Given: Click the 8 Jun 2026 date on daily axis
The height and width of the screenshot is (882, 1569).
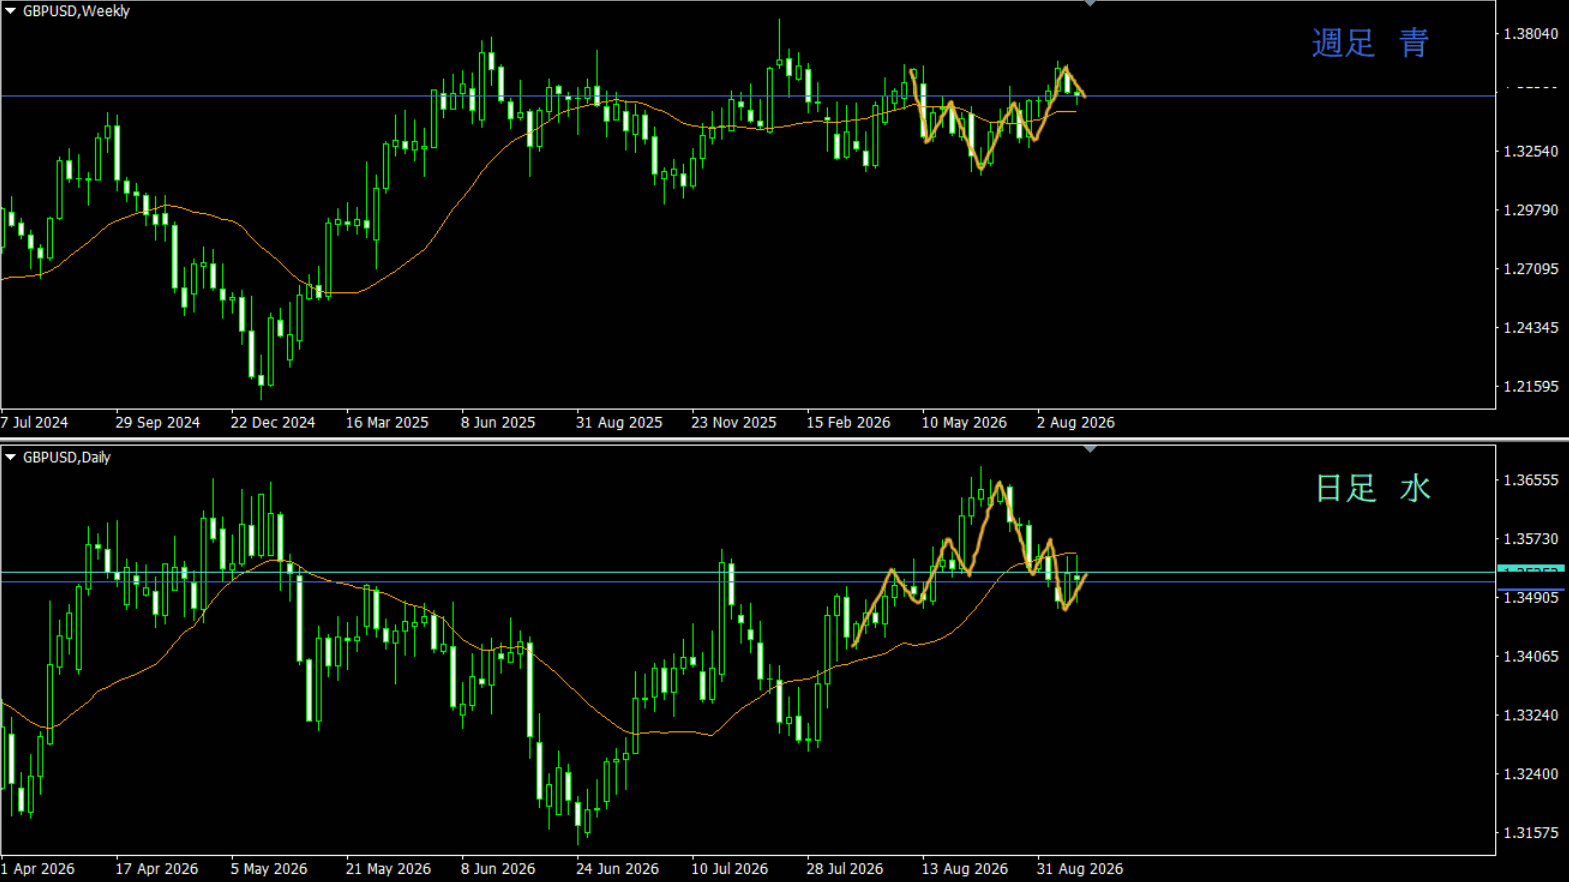Looking at the screenshot, I should (x=498, y=868).
